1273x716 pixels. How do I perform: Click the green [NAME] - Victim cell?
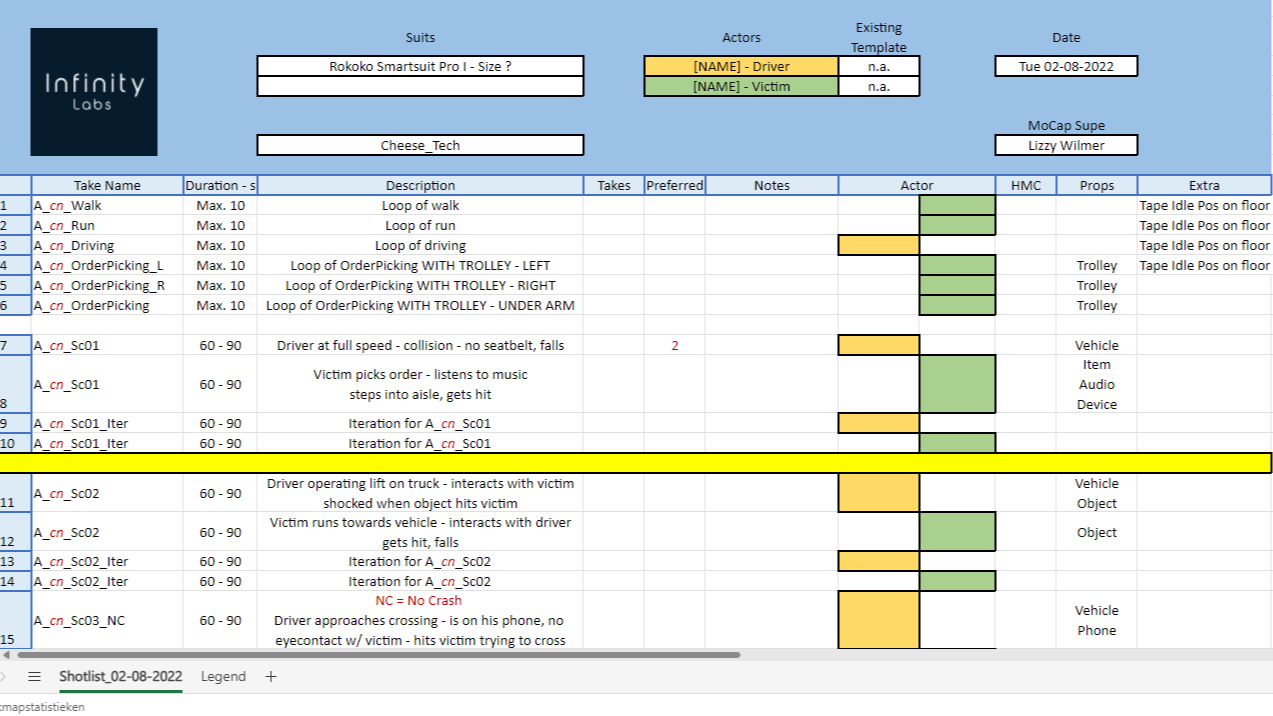pos(741,86)
